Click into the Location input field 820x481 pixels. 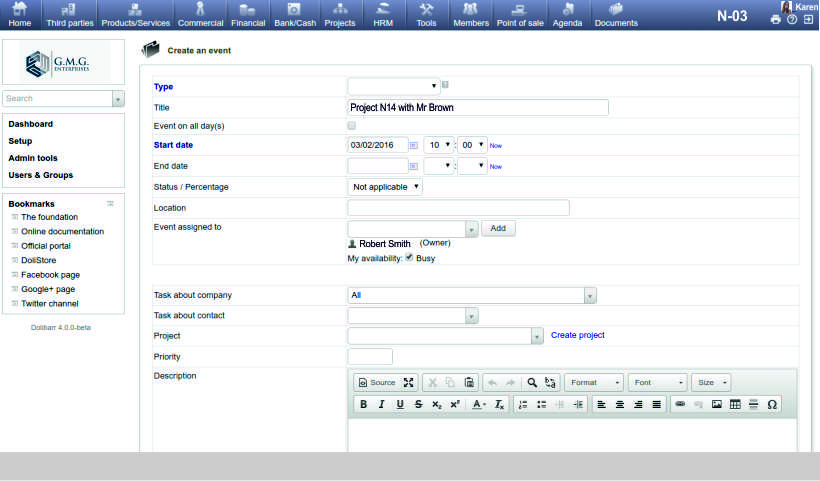coord(458,208)
